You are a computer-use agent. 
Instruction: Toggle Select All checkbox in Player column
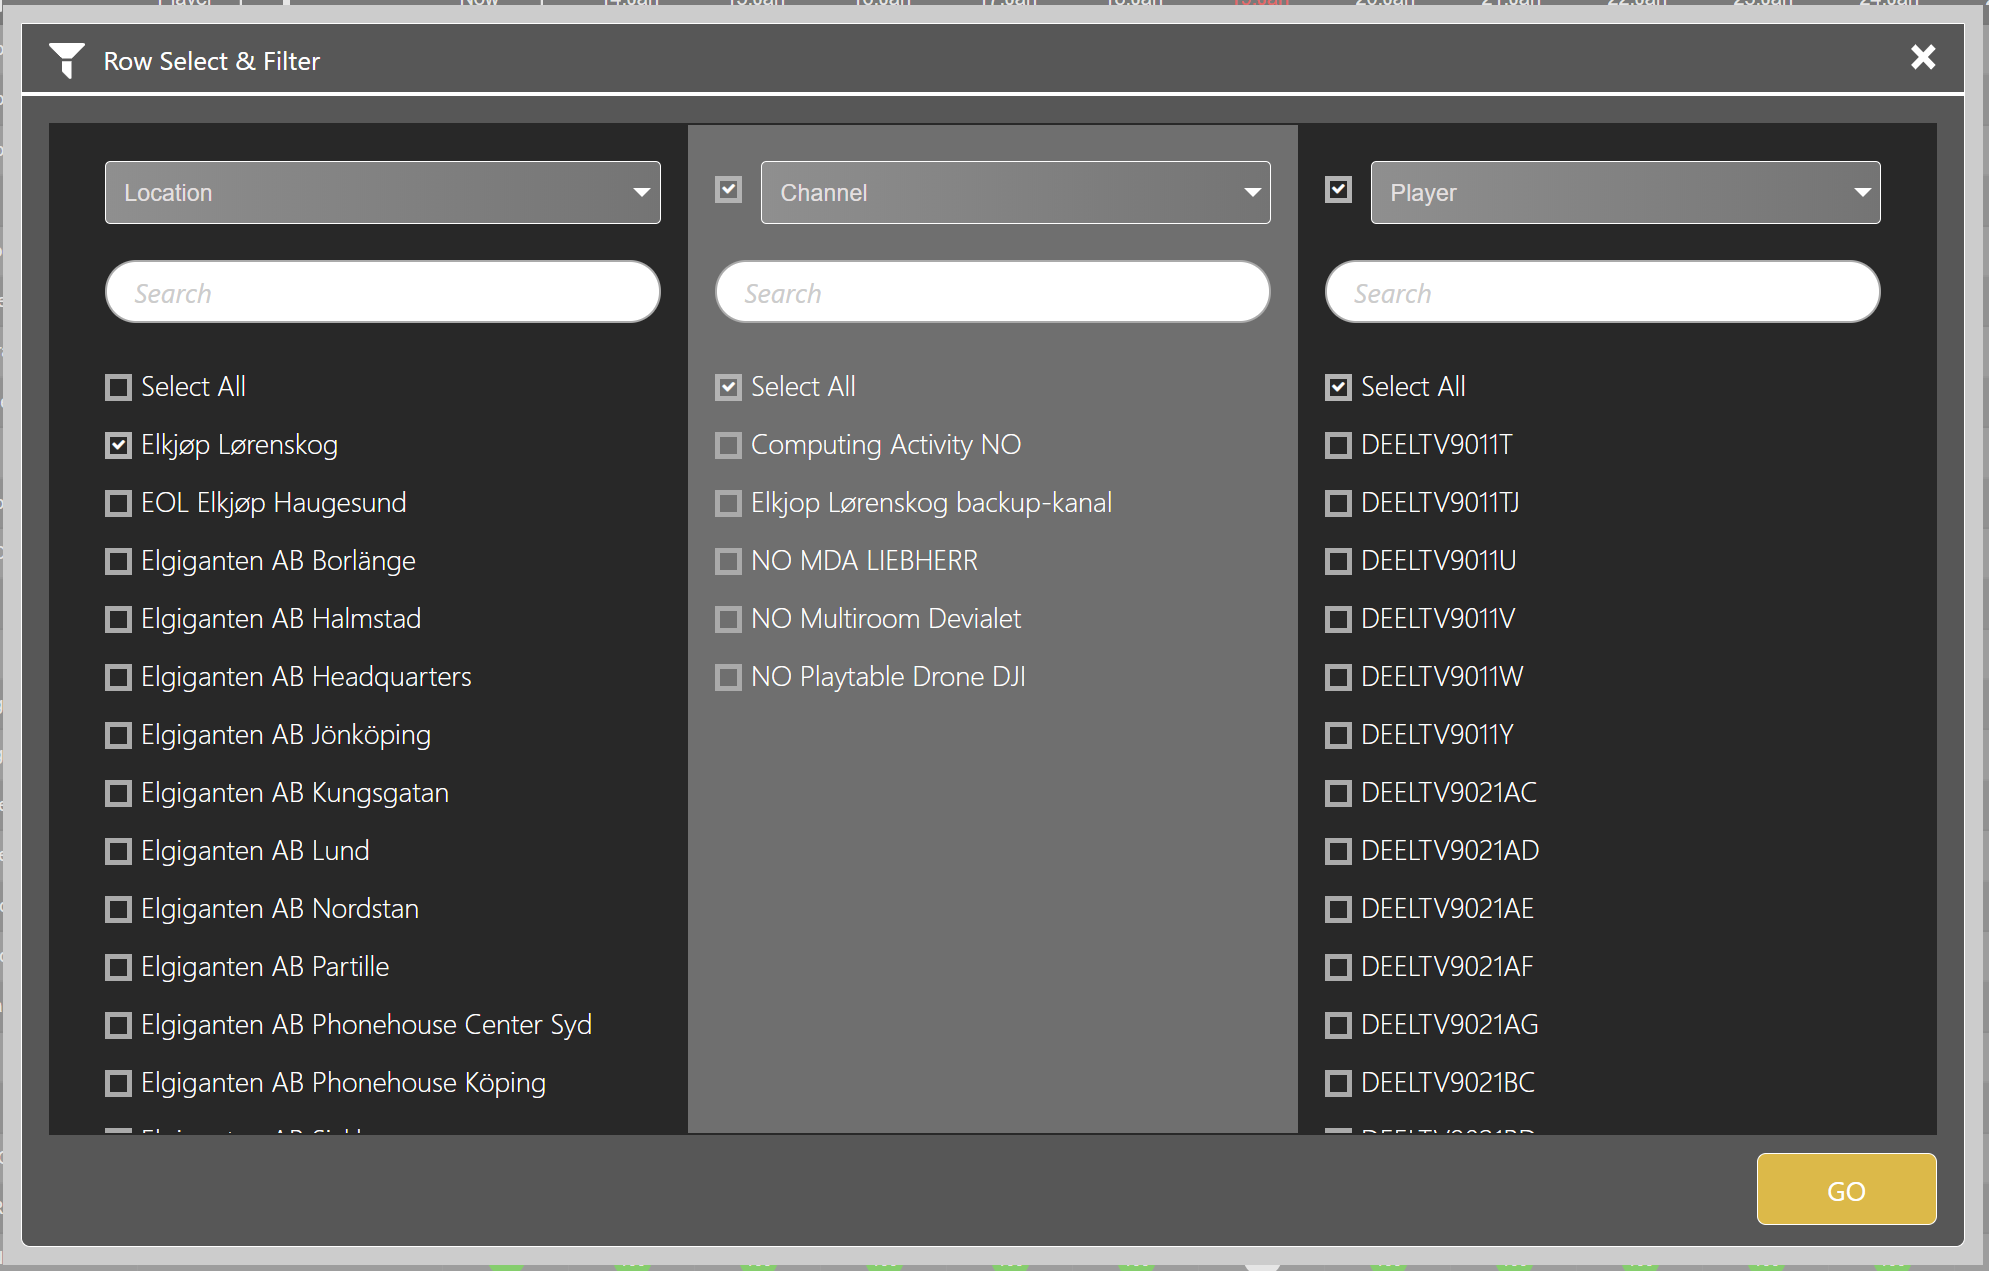coord(1335,386)
